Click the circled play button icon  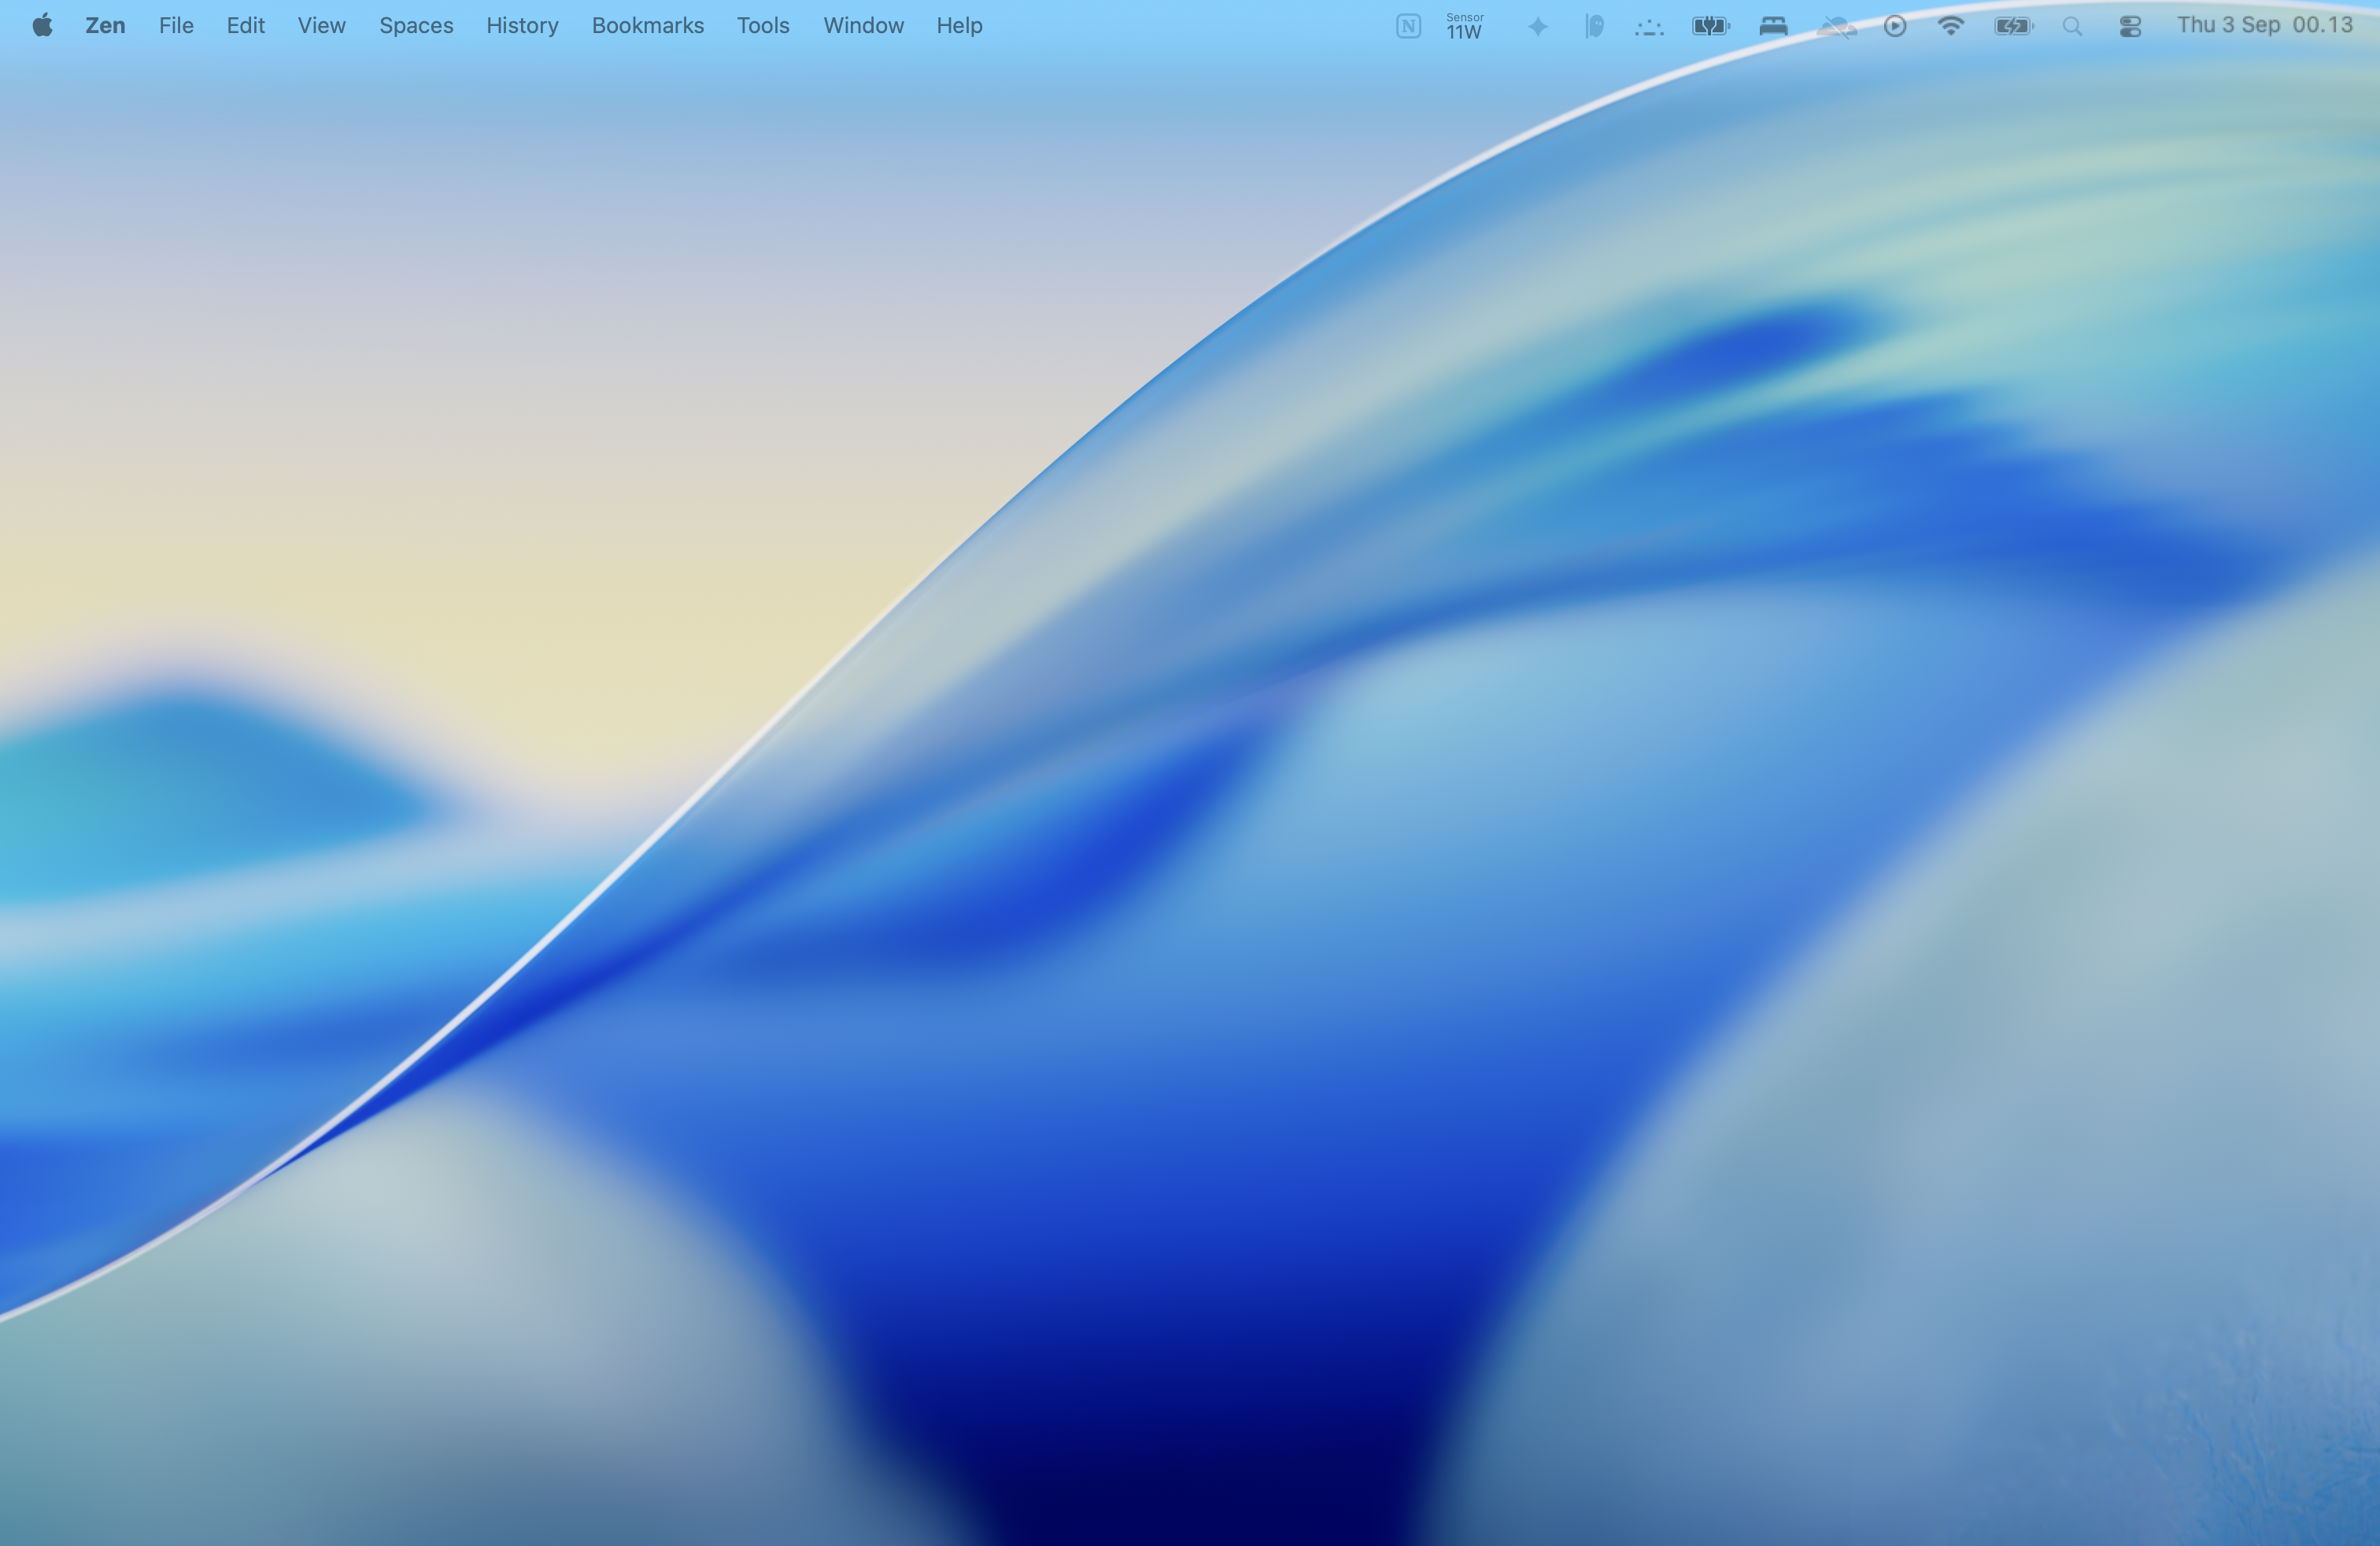pos(1894,26)
